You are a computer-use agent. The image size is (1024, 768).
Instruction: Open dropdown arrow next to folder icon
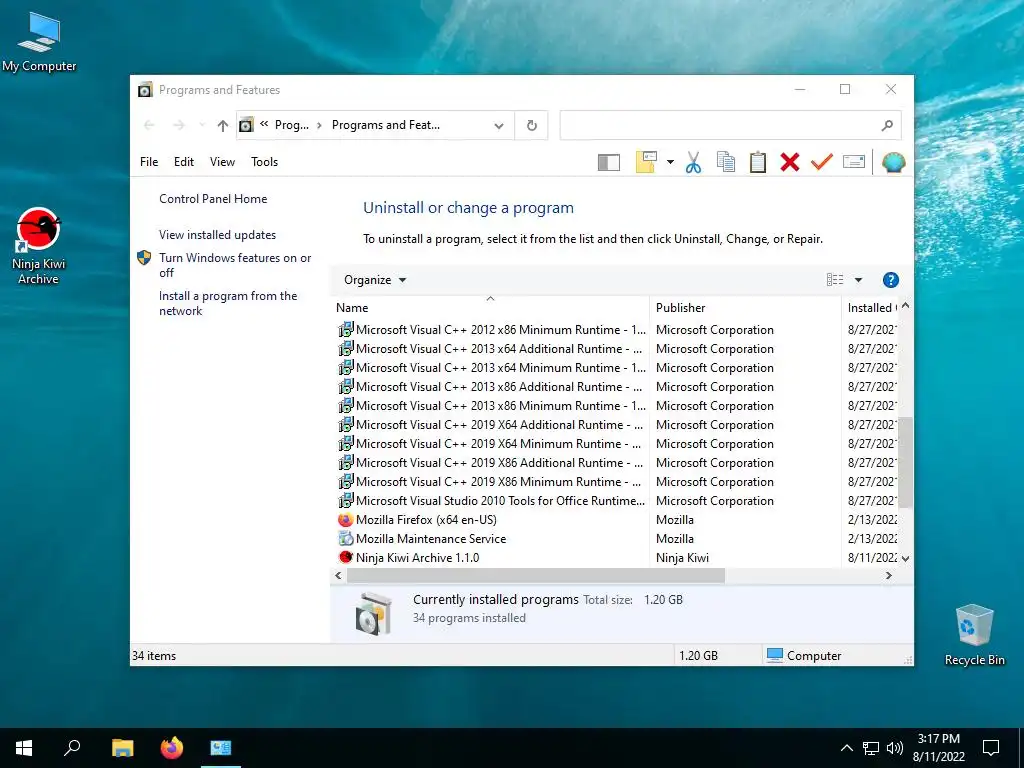click(670, 162)
